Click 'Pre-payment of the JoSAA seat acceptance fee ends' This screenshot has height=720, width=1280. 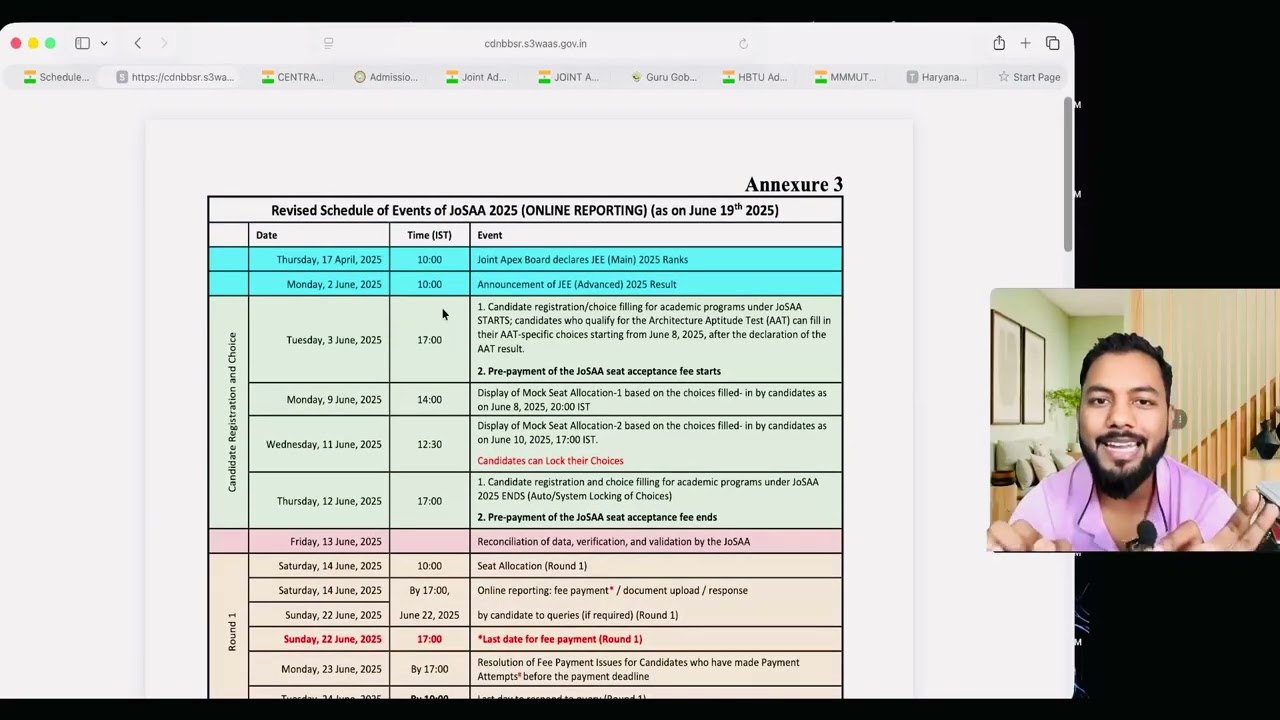click(x=597, y=517)
